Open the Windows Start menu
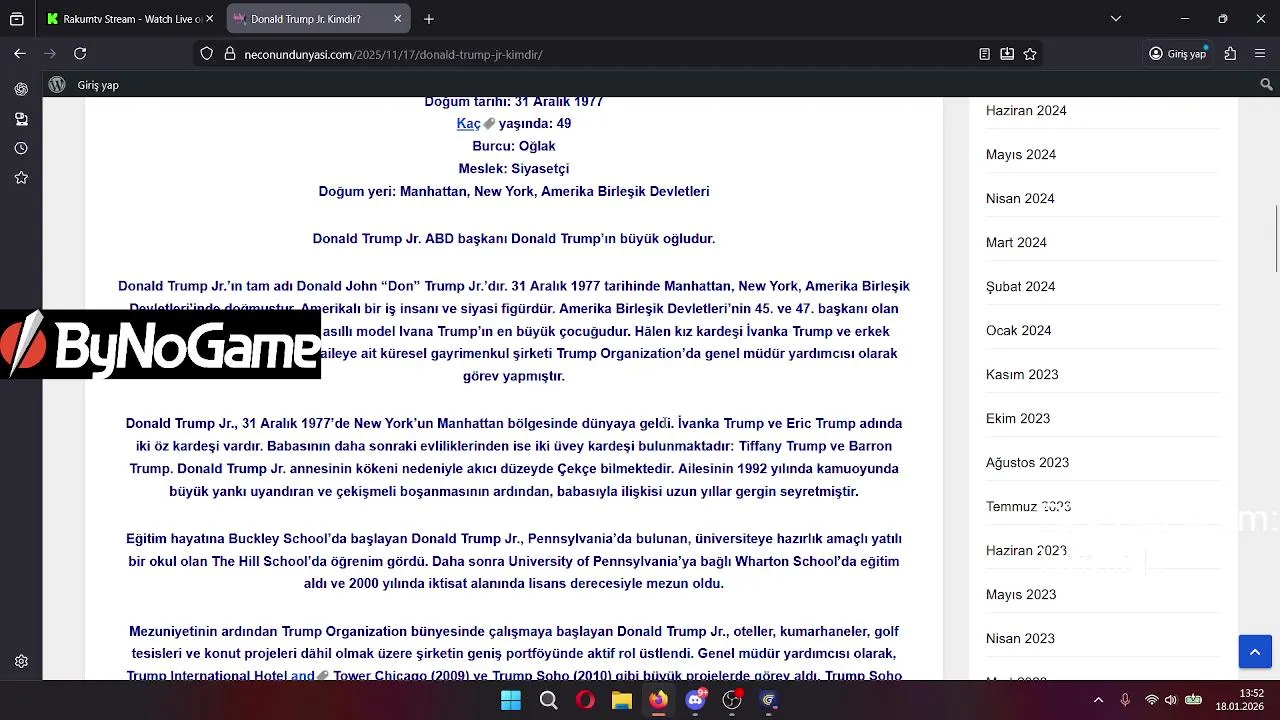Screen dimensions: 1280x720 (x=511, y=700)
